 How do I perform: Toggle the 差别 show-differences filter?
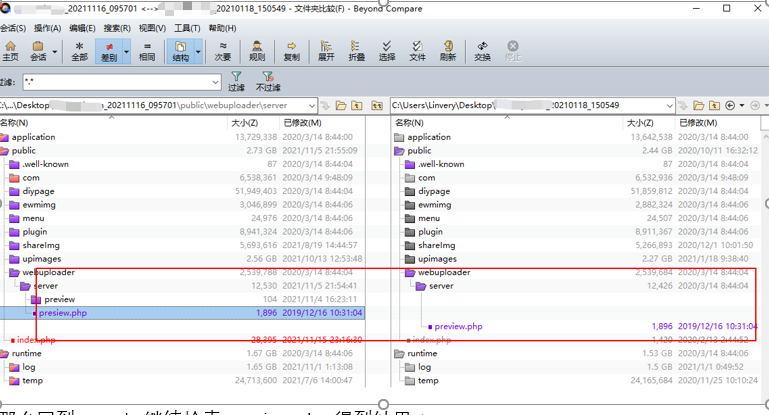109,51
